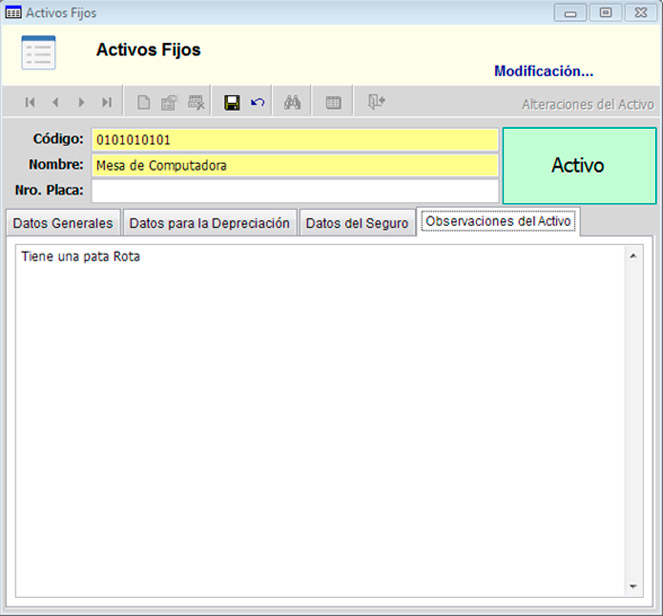This screenshot has height=616, width=663.
Task: Click the Alteraciones del Activo link
Action: pyautogui.click(x=587, y=104)
